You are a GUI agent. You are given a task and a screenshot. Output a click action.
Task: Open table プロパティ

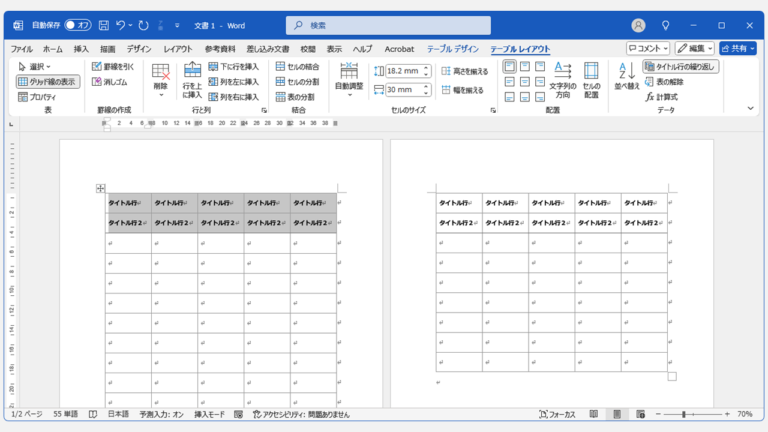pyautogui.click(x=37, y=97)
